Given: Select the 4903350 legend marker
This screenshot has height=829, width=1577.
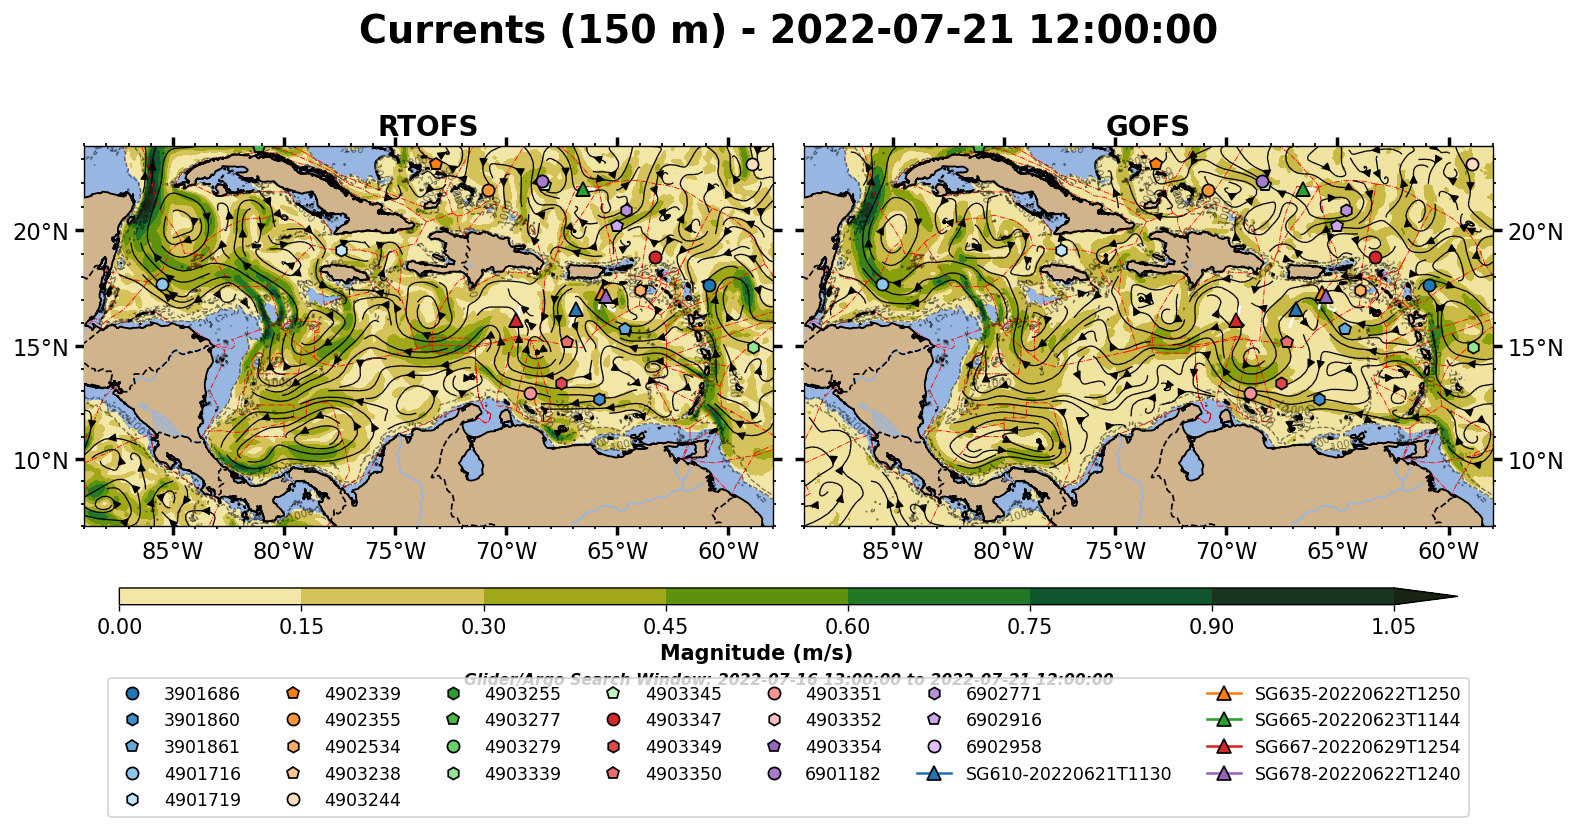Looking at the screenshot, I should 613,773.
